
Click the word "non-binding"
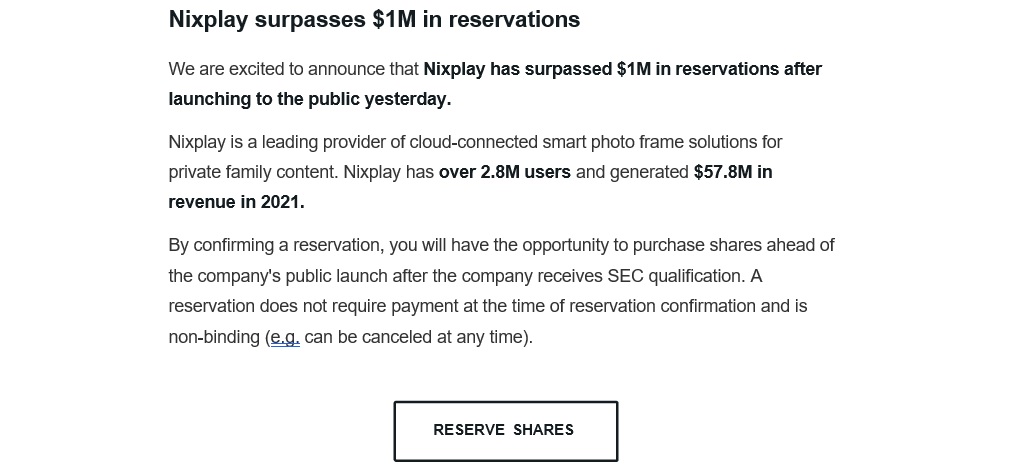[214, 337]
